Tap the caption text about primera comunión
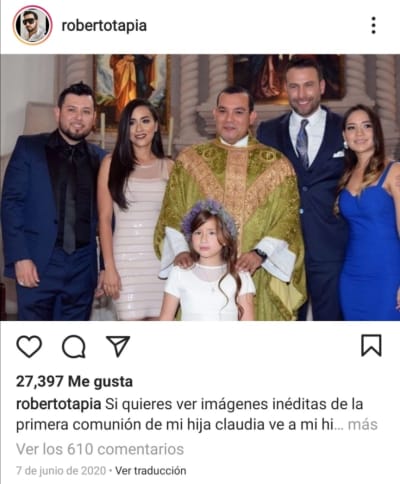The image size is (400, 484). pos(197,414)
